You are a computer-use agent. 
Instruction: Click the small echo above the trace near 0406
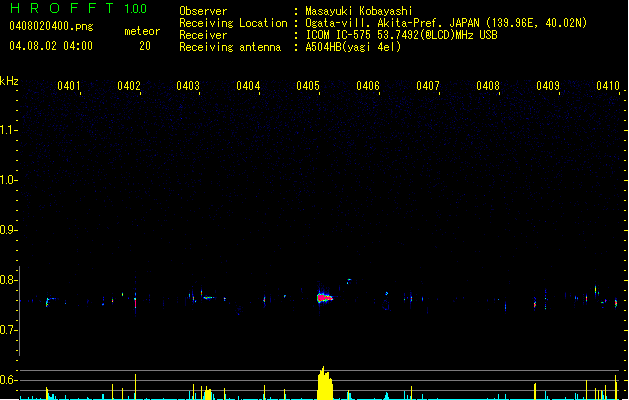point(349,280)
